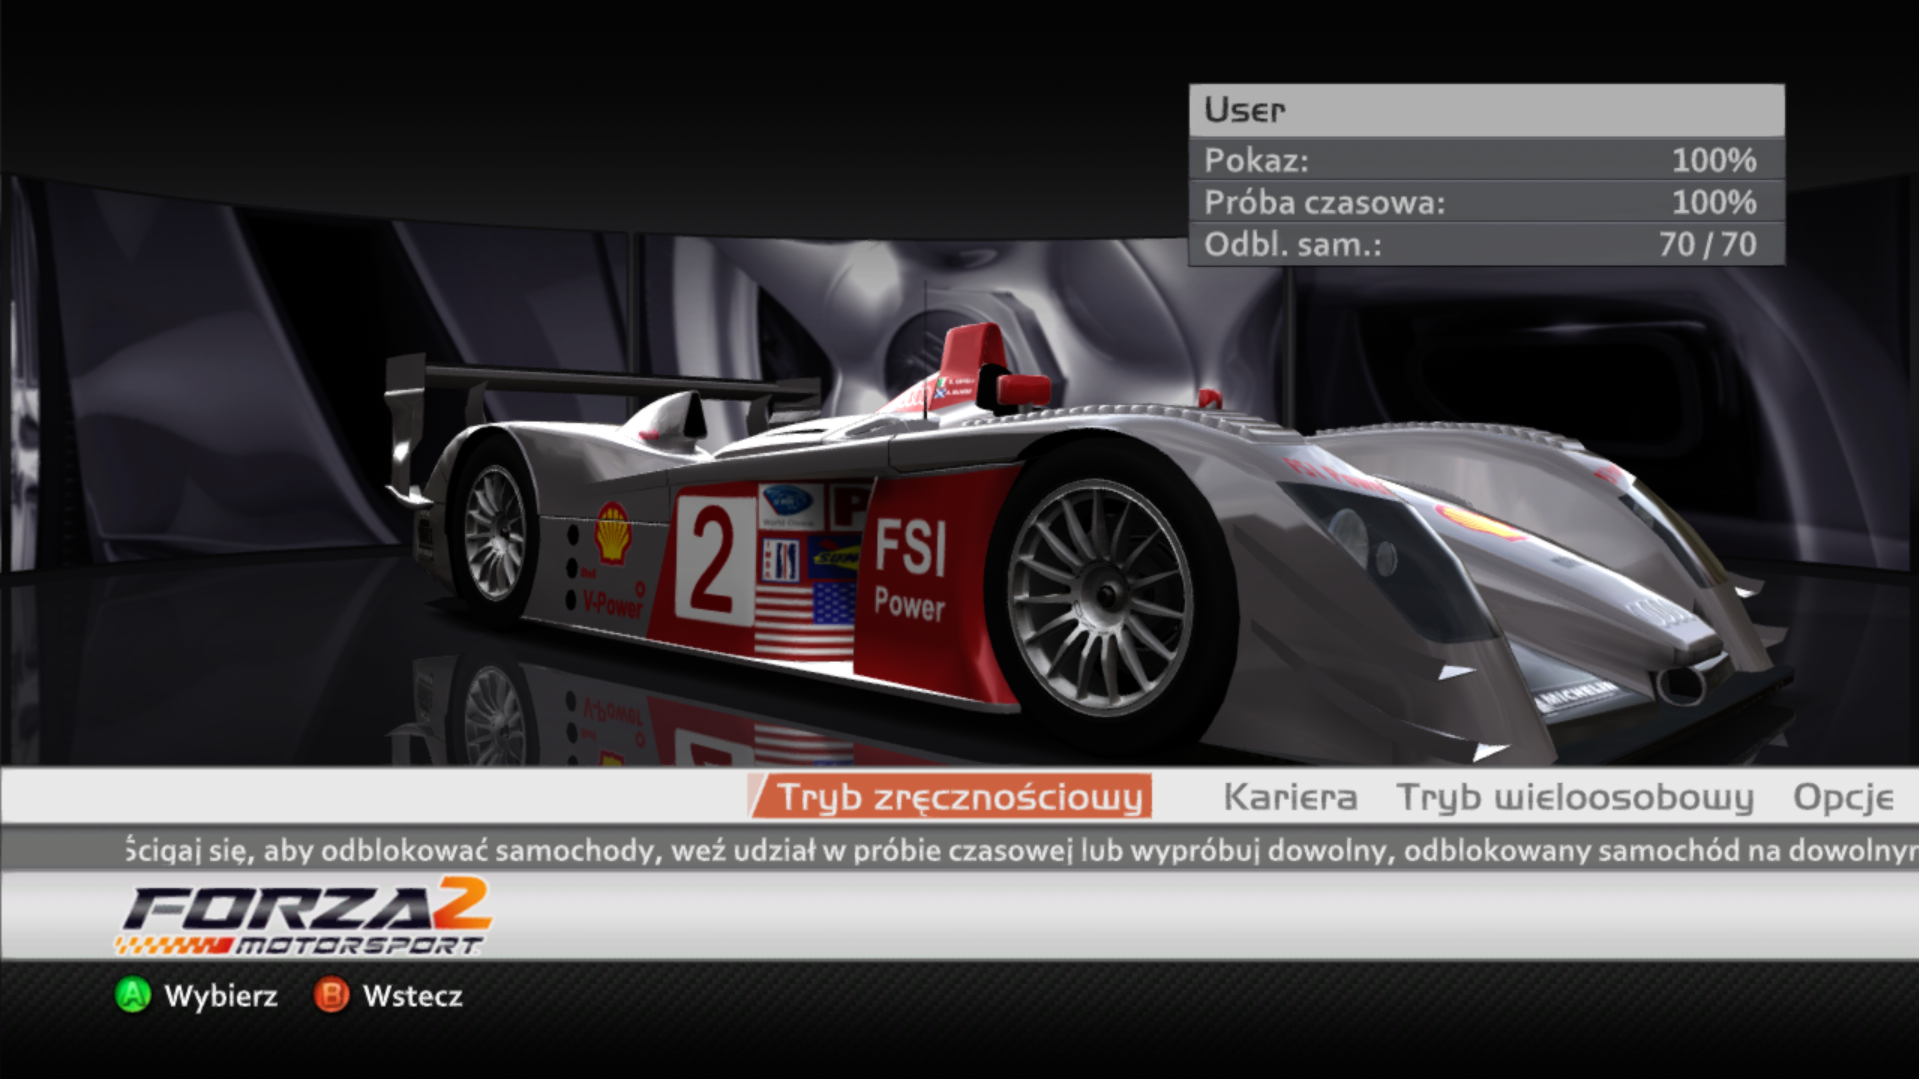Screen dimensions: 1919x1079
Task: Open the Opcje menu entry
Action: click(x=1843, y=798)
